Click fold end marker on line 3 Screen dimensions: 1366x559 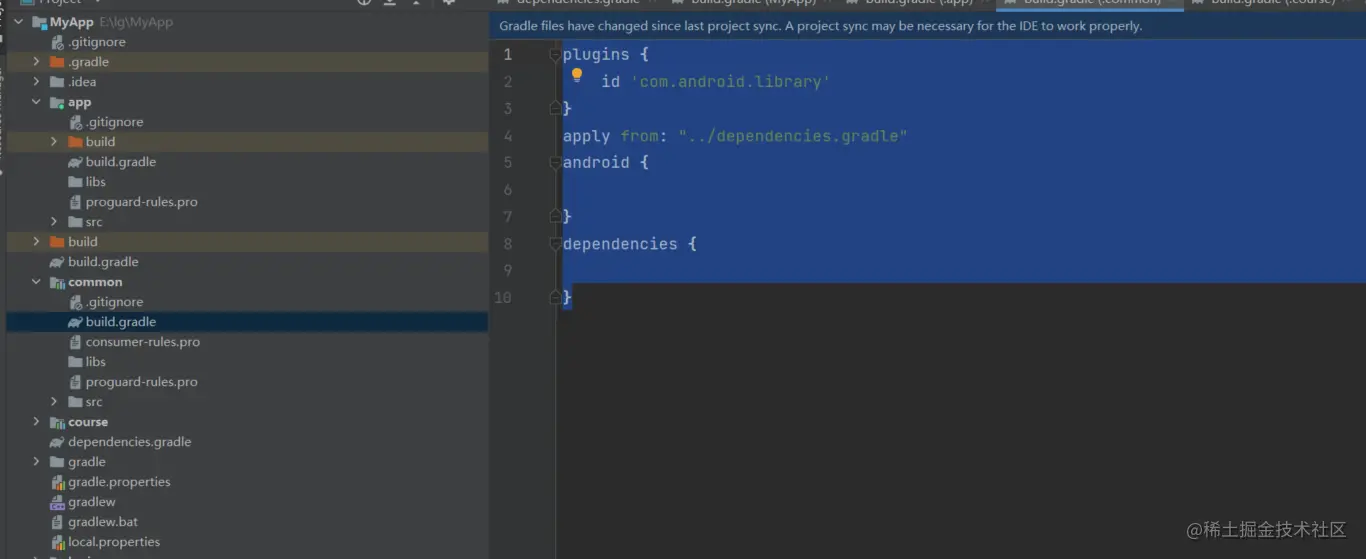click(x=555, y=108)
